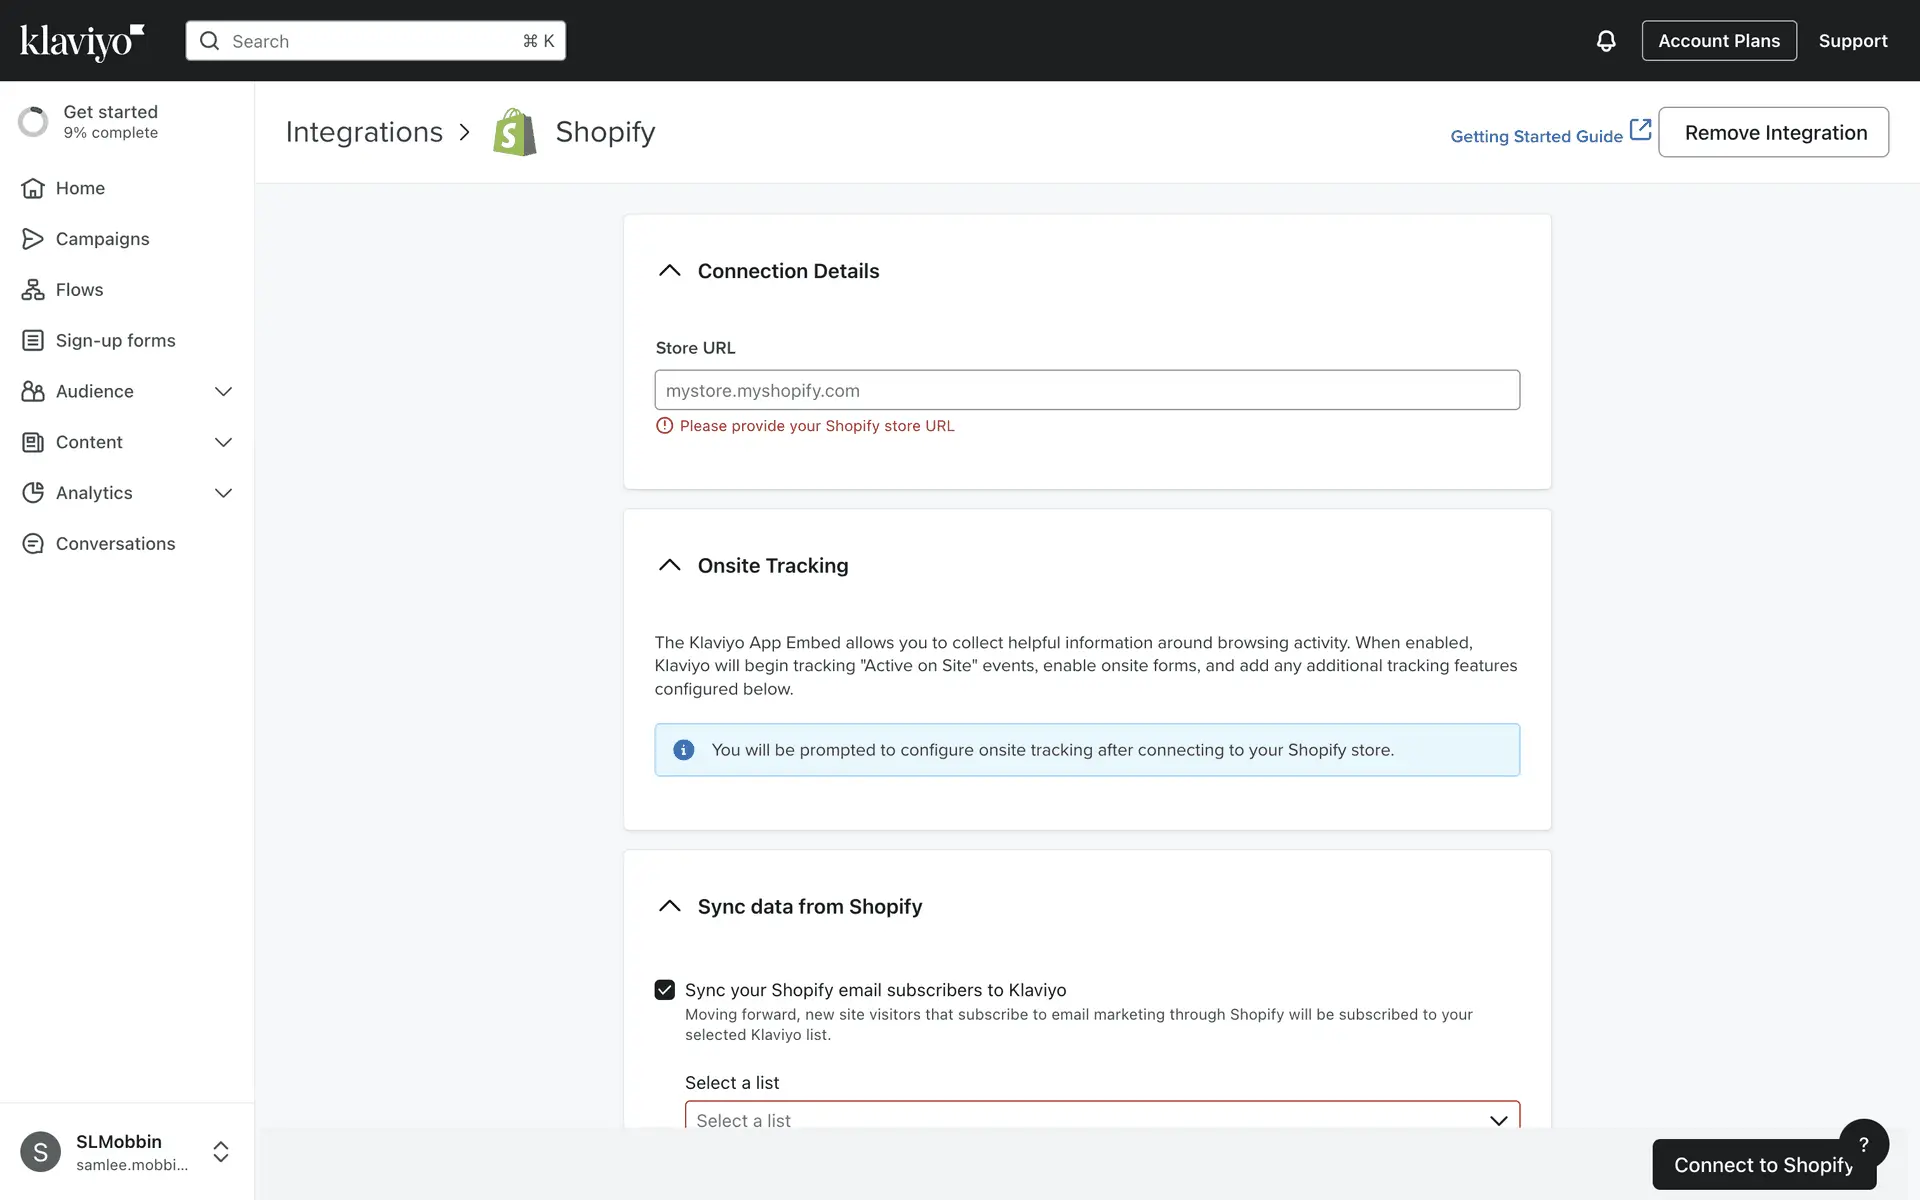Expand the Analytics menu chevron

(x=223, y=493)
